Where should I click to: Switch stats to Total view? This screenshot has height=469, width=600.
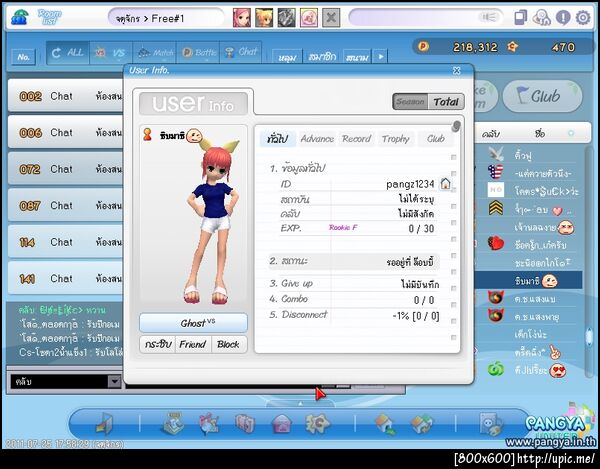446,102
